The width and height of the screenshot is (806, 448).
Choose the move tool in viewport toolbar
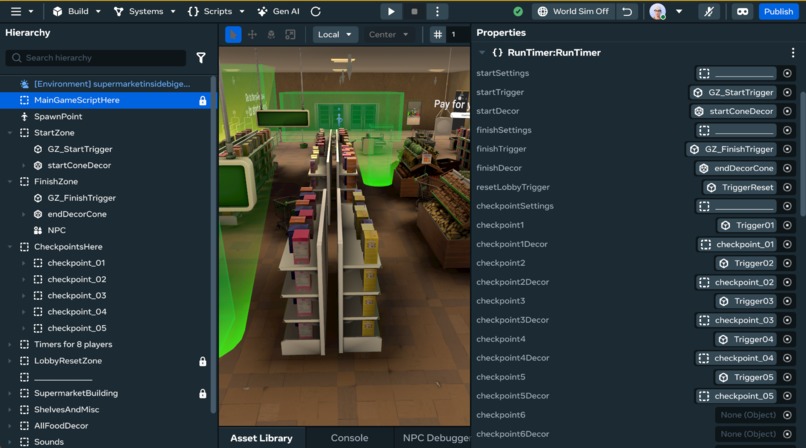252,34
